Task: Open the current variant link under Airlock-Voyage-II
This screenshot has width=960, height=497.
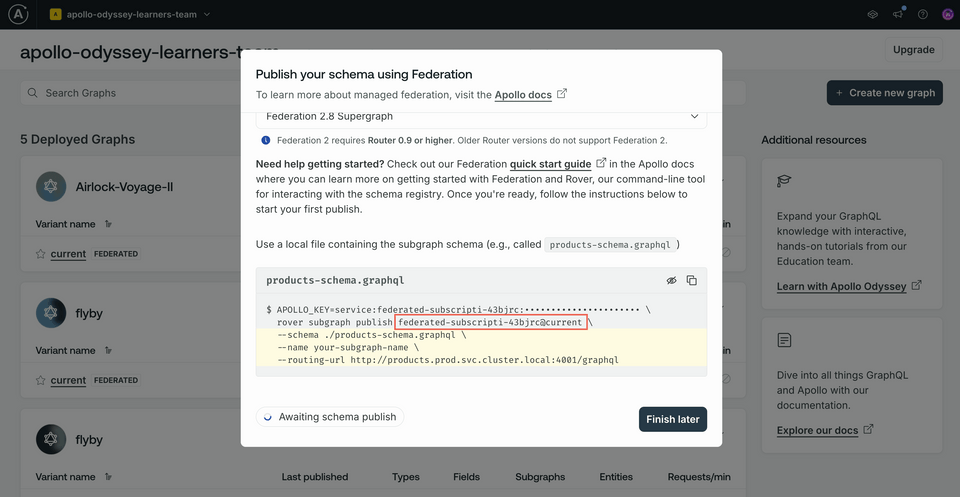Action: click(68, 253)
